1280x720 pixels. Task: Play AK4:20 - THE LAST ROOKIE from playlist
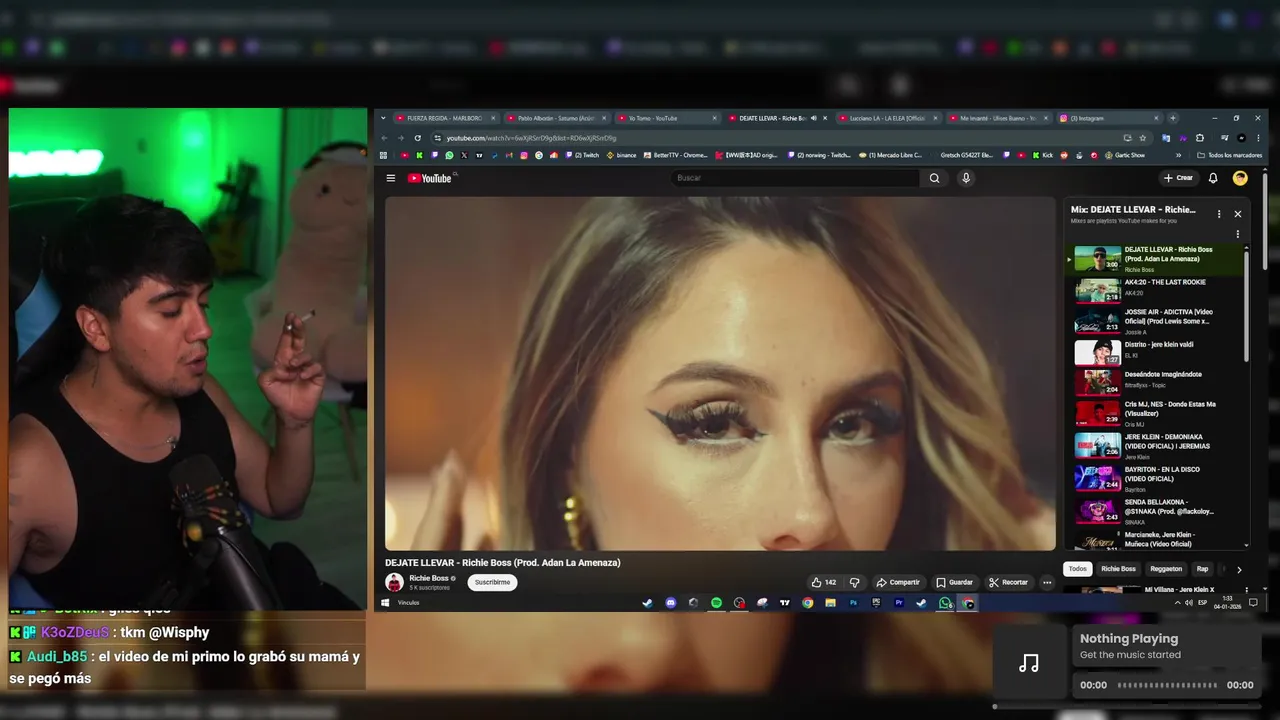pyautogui.click(x=1156, y=289)
